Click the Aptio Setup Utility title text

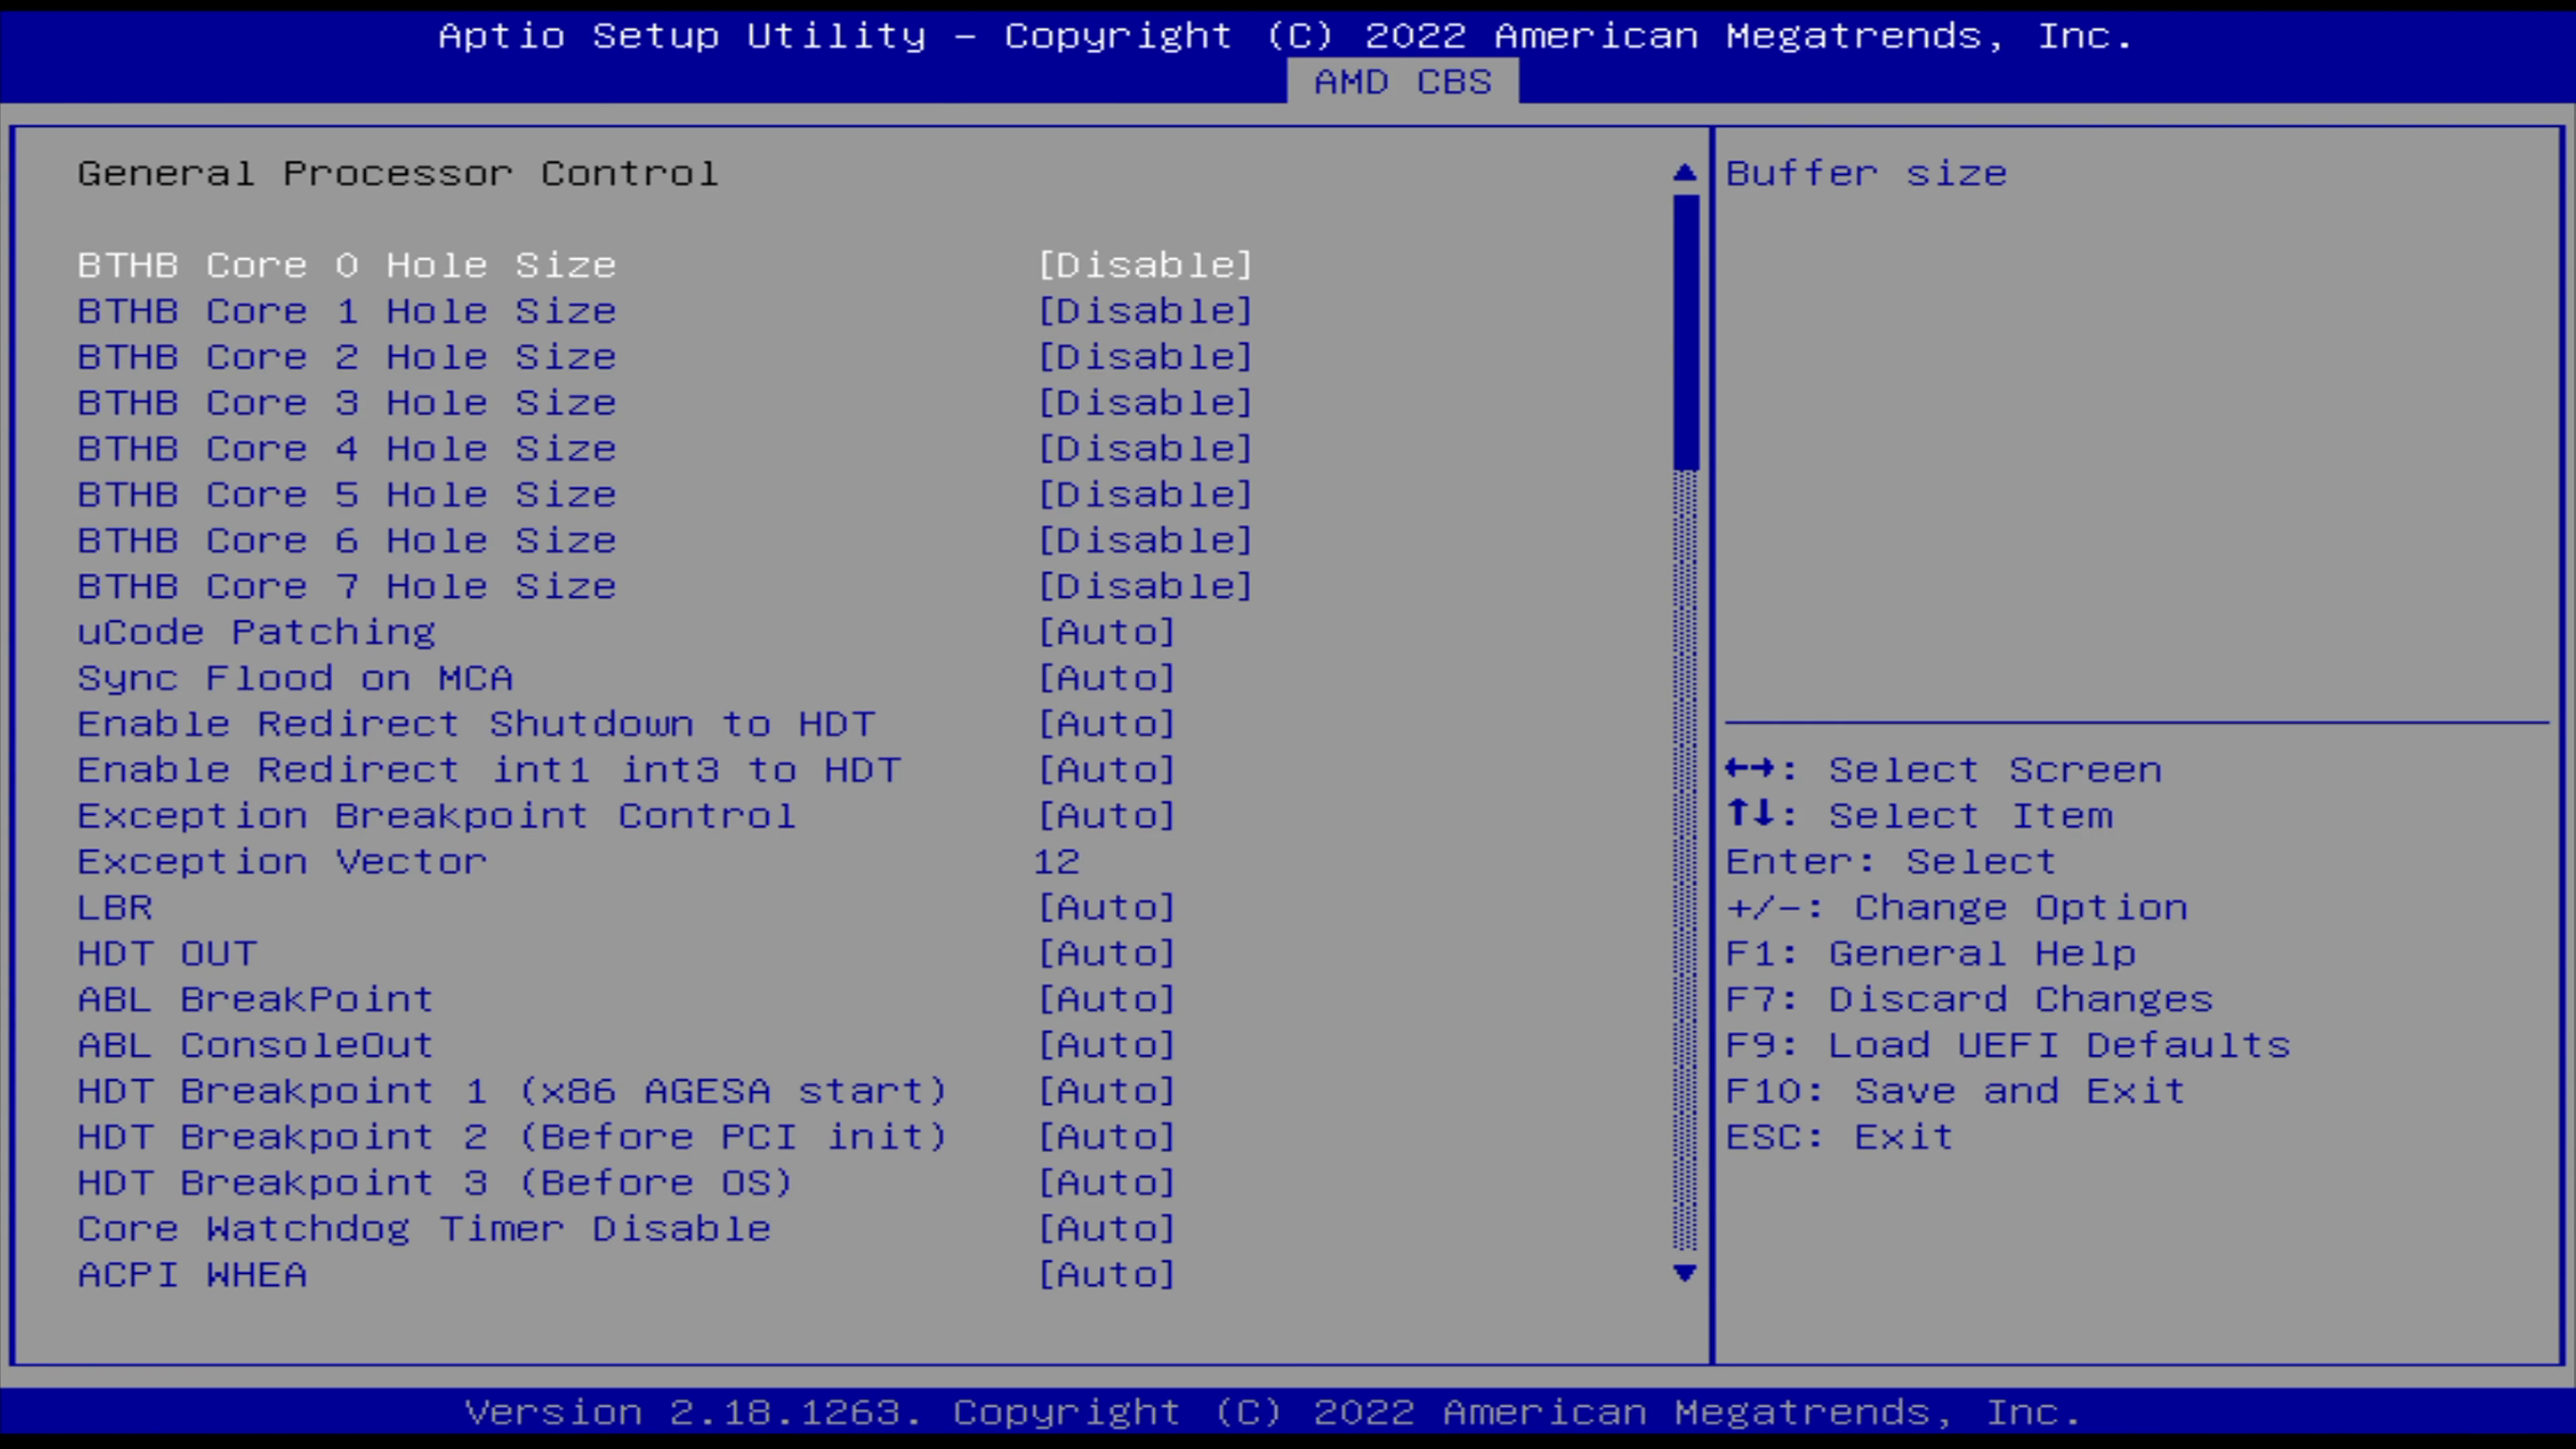1286,36
